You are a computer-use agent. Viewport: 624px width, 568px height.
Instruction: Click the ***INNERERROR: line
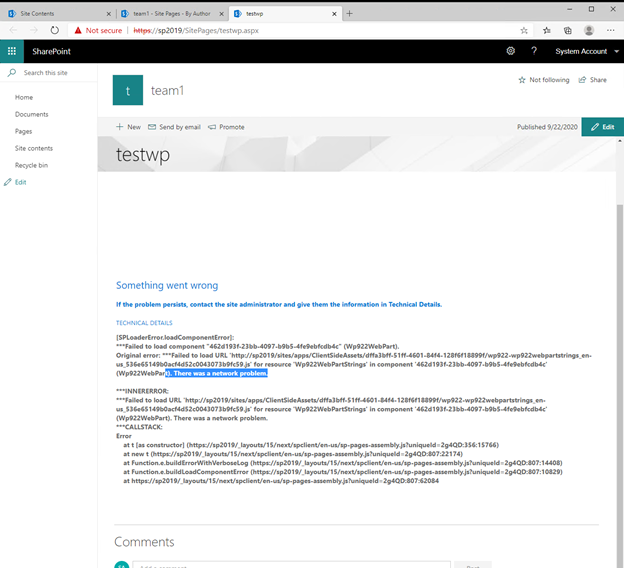(x=142, y=391)
